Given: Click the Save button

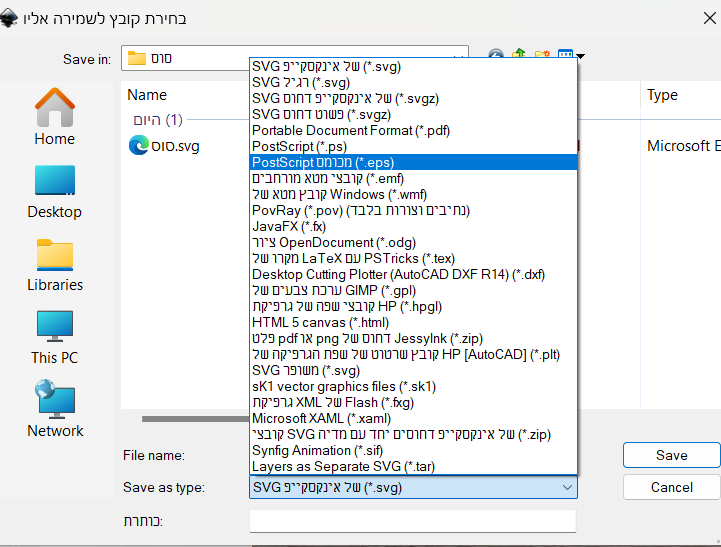Looking at the screenshot, I should (x=671, y=455).
